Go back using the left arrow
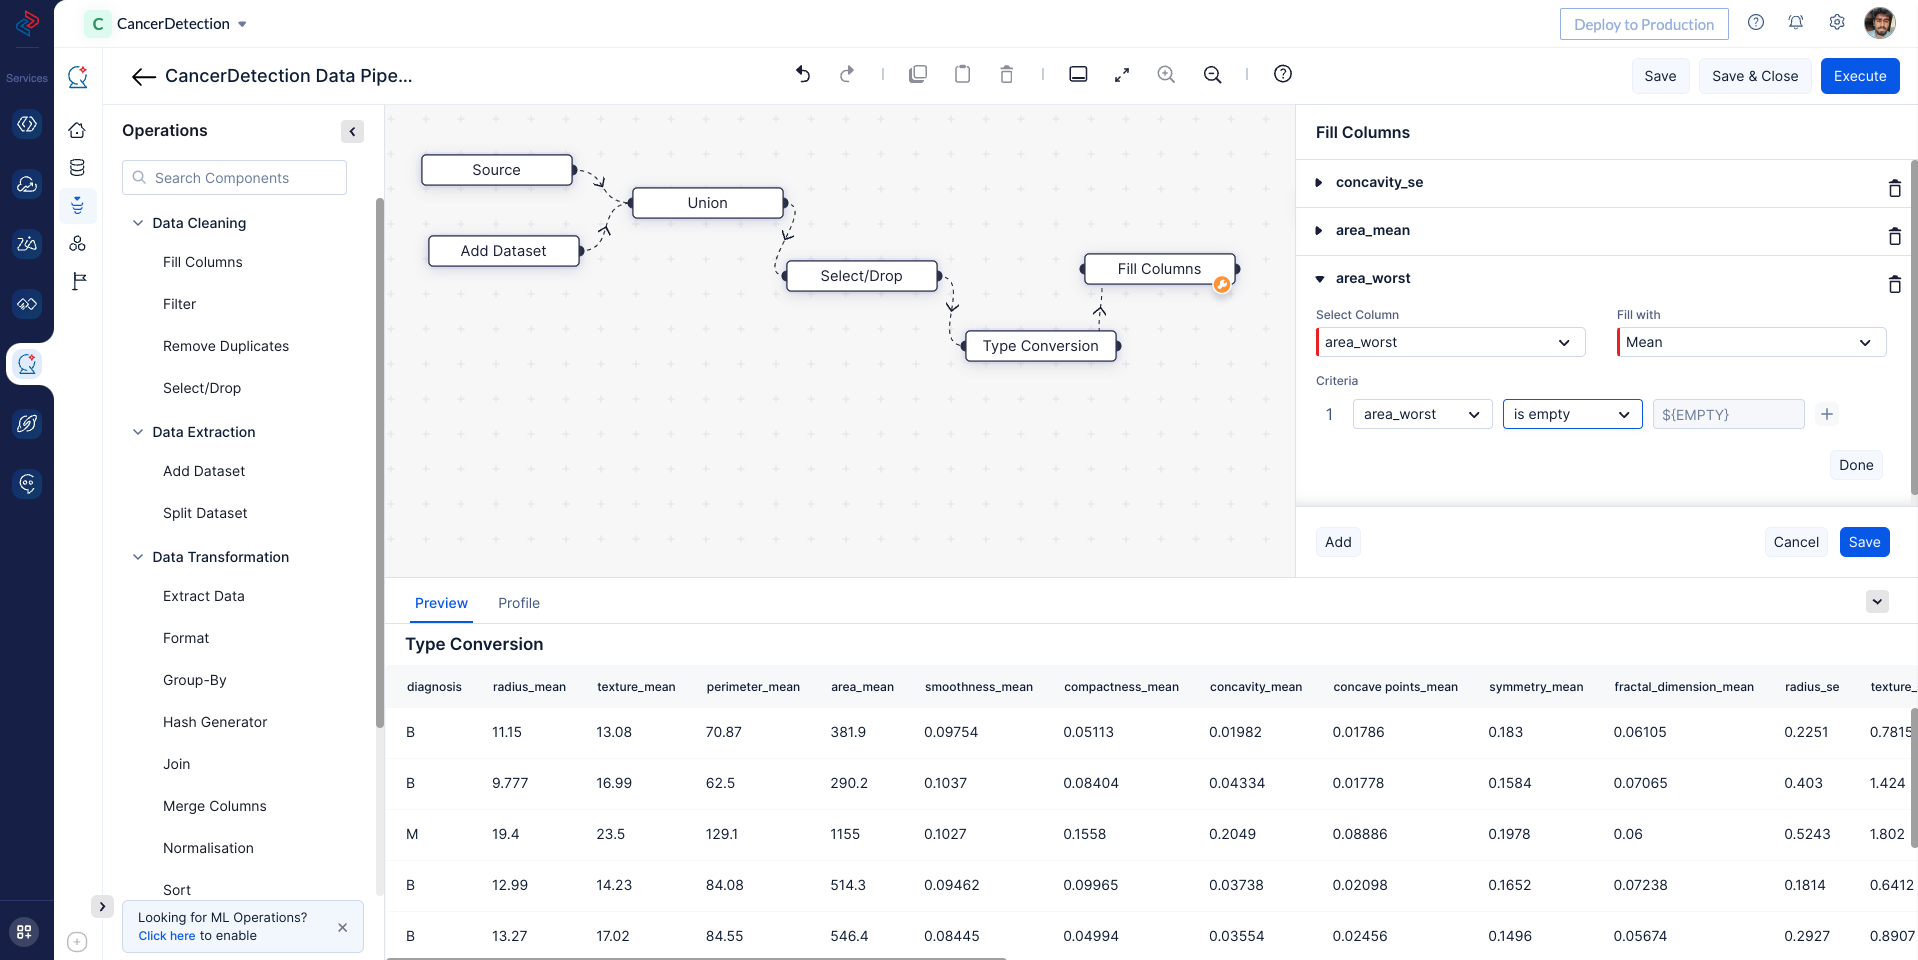Screen dimensions: 1918x960 point(143,76)
